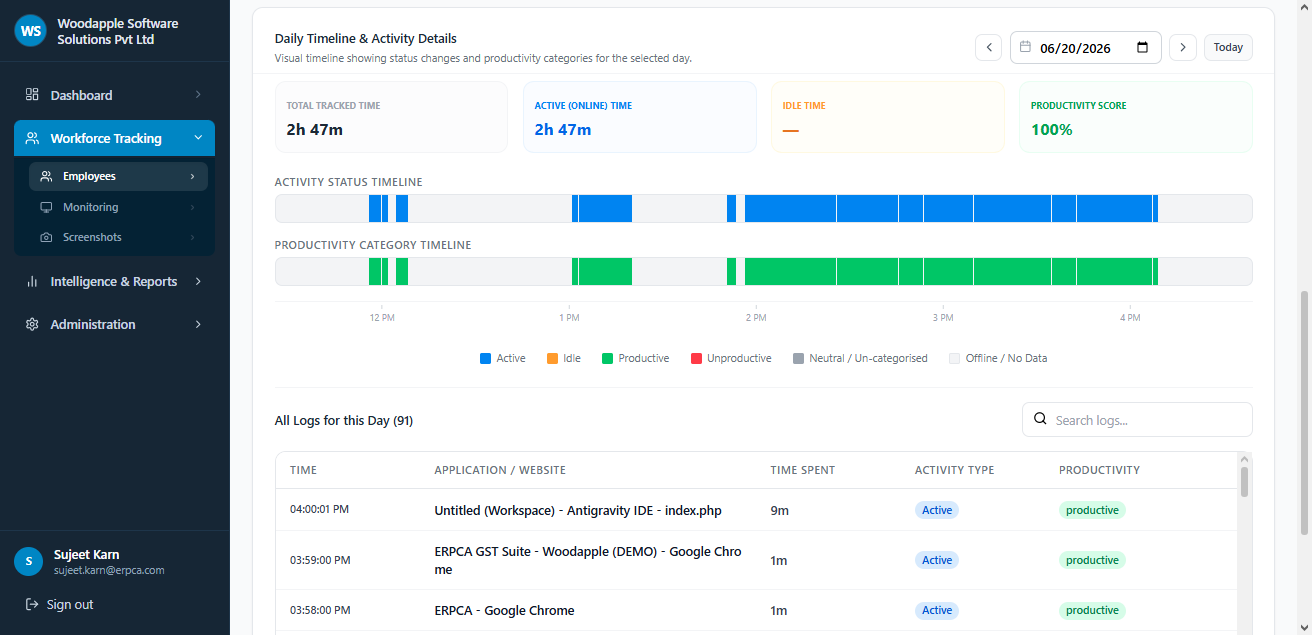Viewport: 1312px width, 635px height.
Task: Expand the Administration menu chevron
Action: (x=198, y=324)
